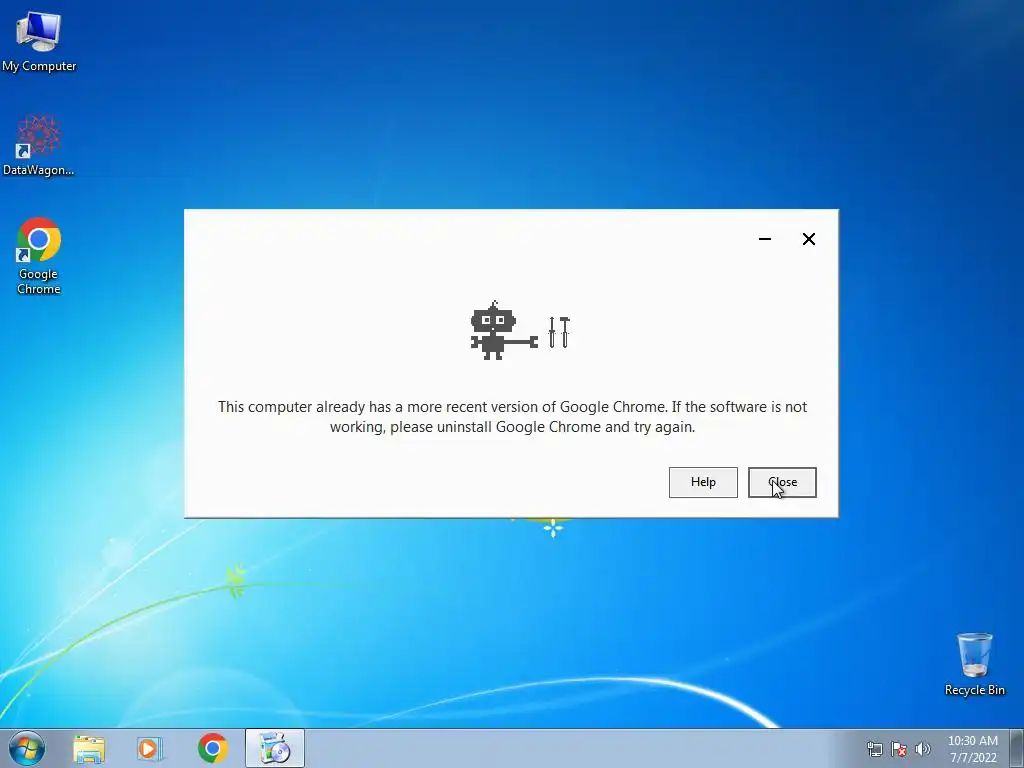Click the Help button in dialog

point(703,482)
